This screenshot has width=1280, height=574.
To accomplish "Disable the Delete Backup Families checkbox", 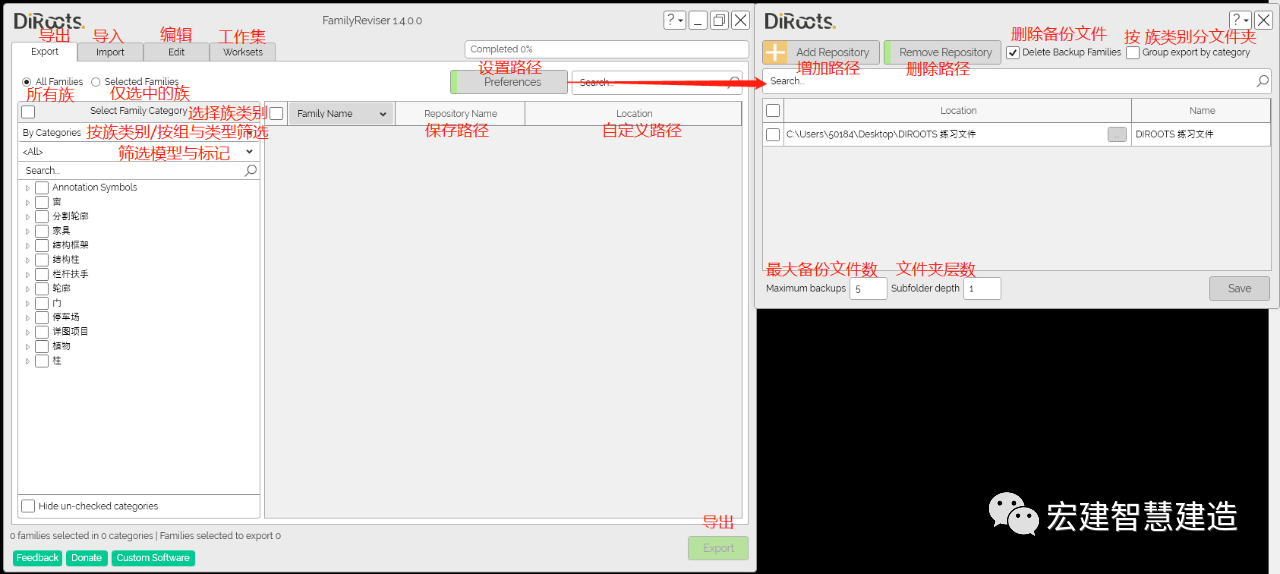I will tap(1013, 52).
